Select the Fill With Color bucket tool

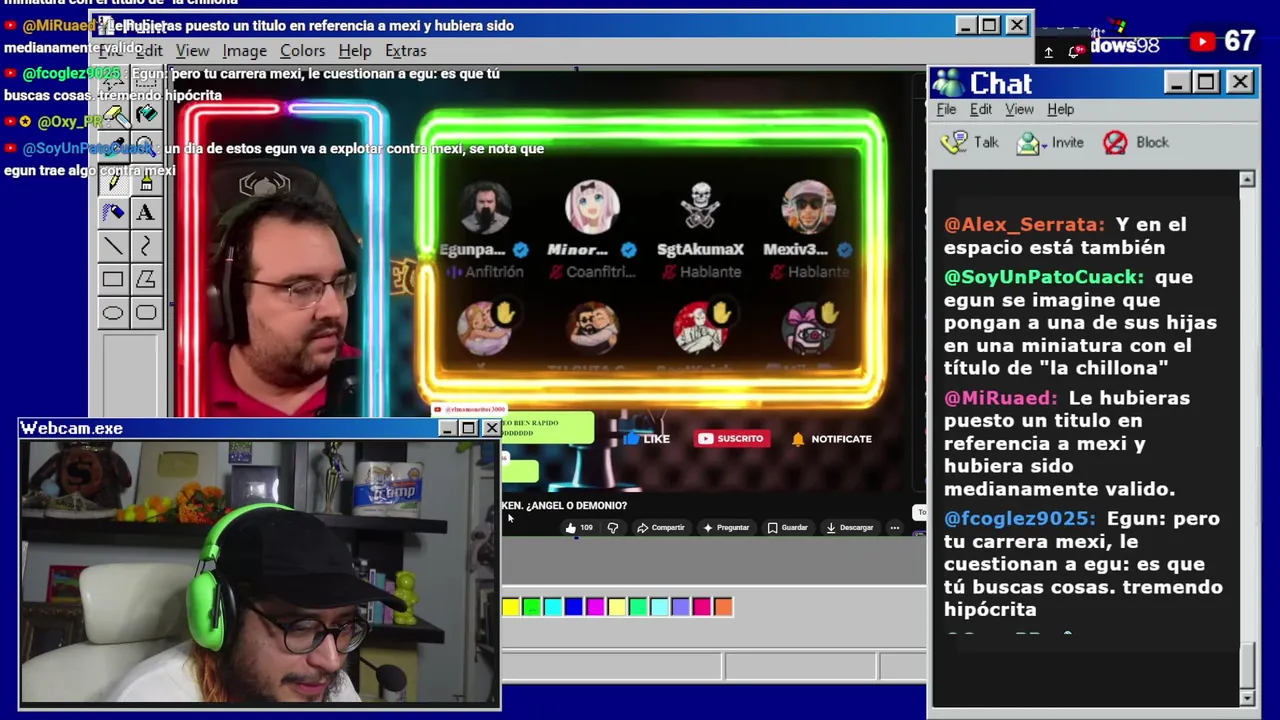[146, 114]
